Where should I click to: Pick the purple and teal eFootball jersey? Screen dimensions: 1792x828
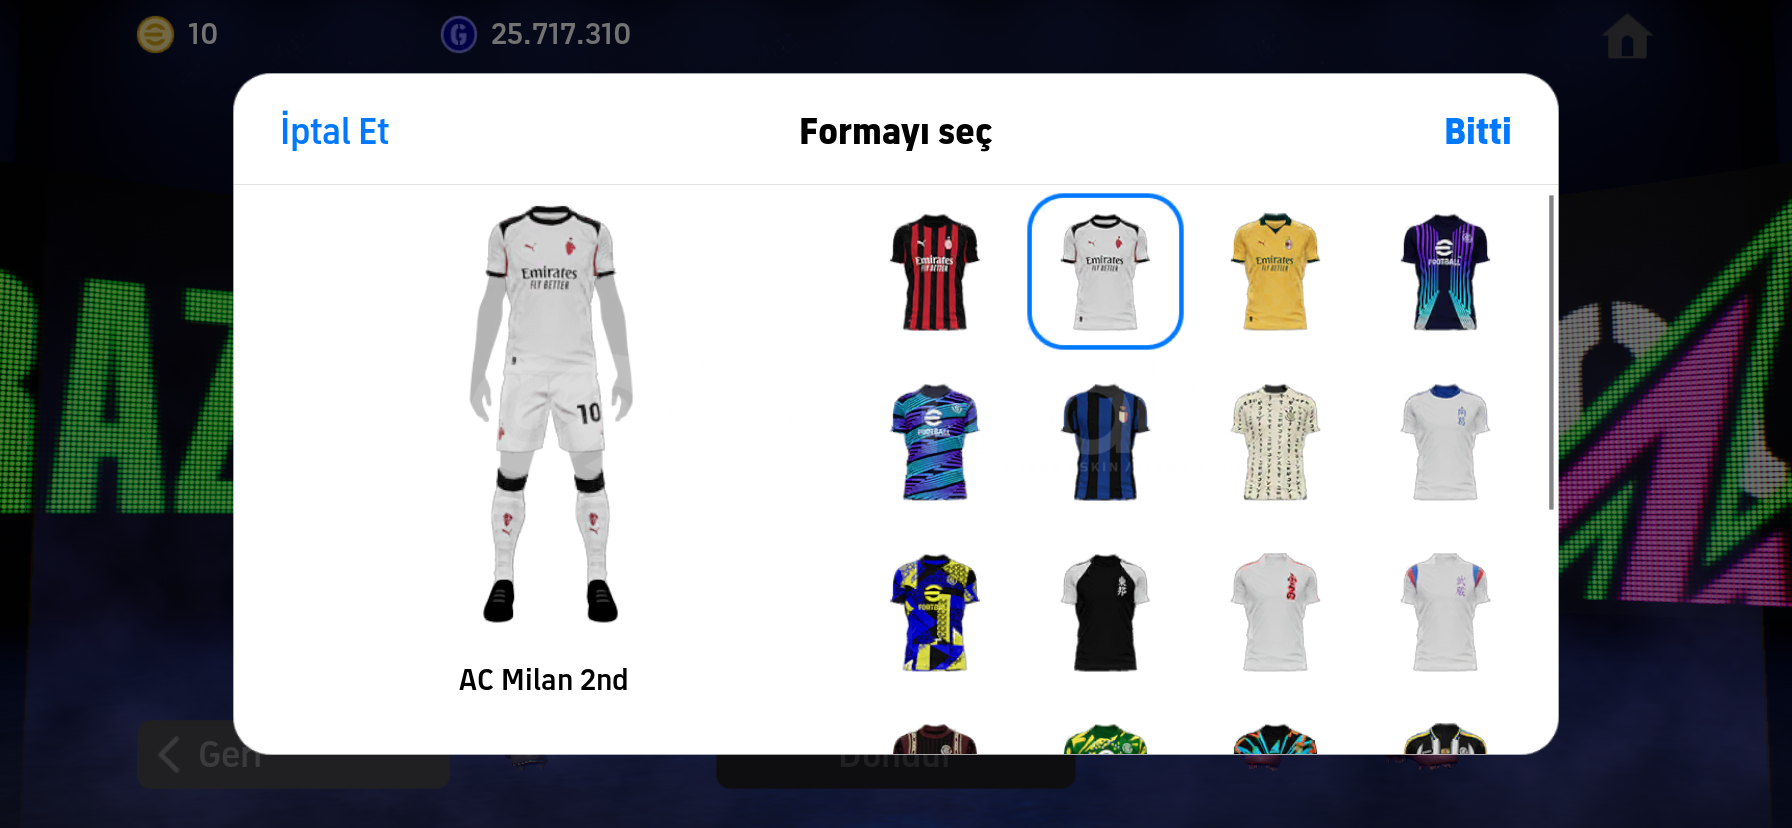(x=1445, y=272)
